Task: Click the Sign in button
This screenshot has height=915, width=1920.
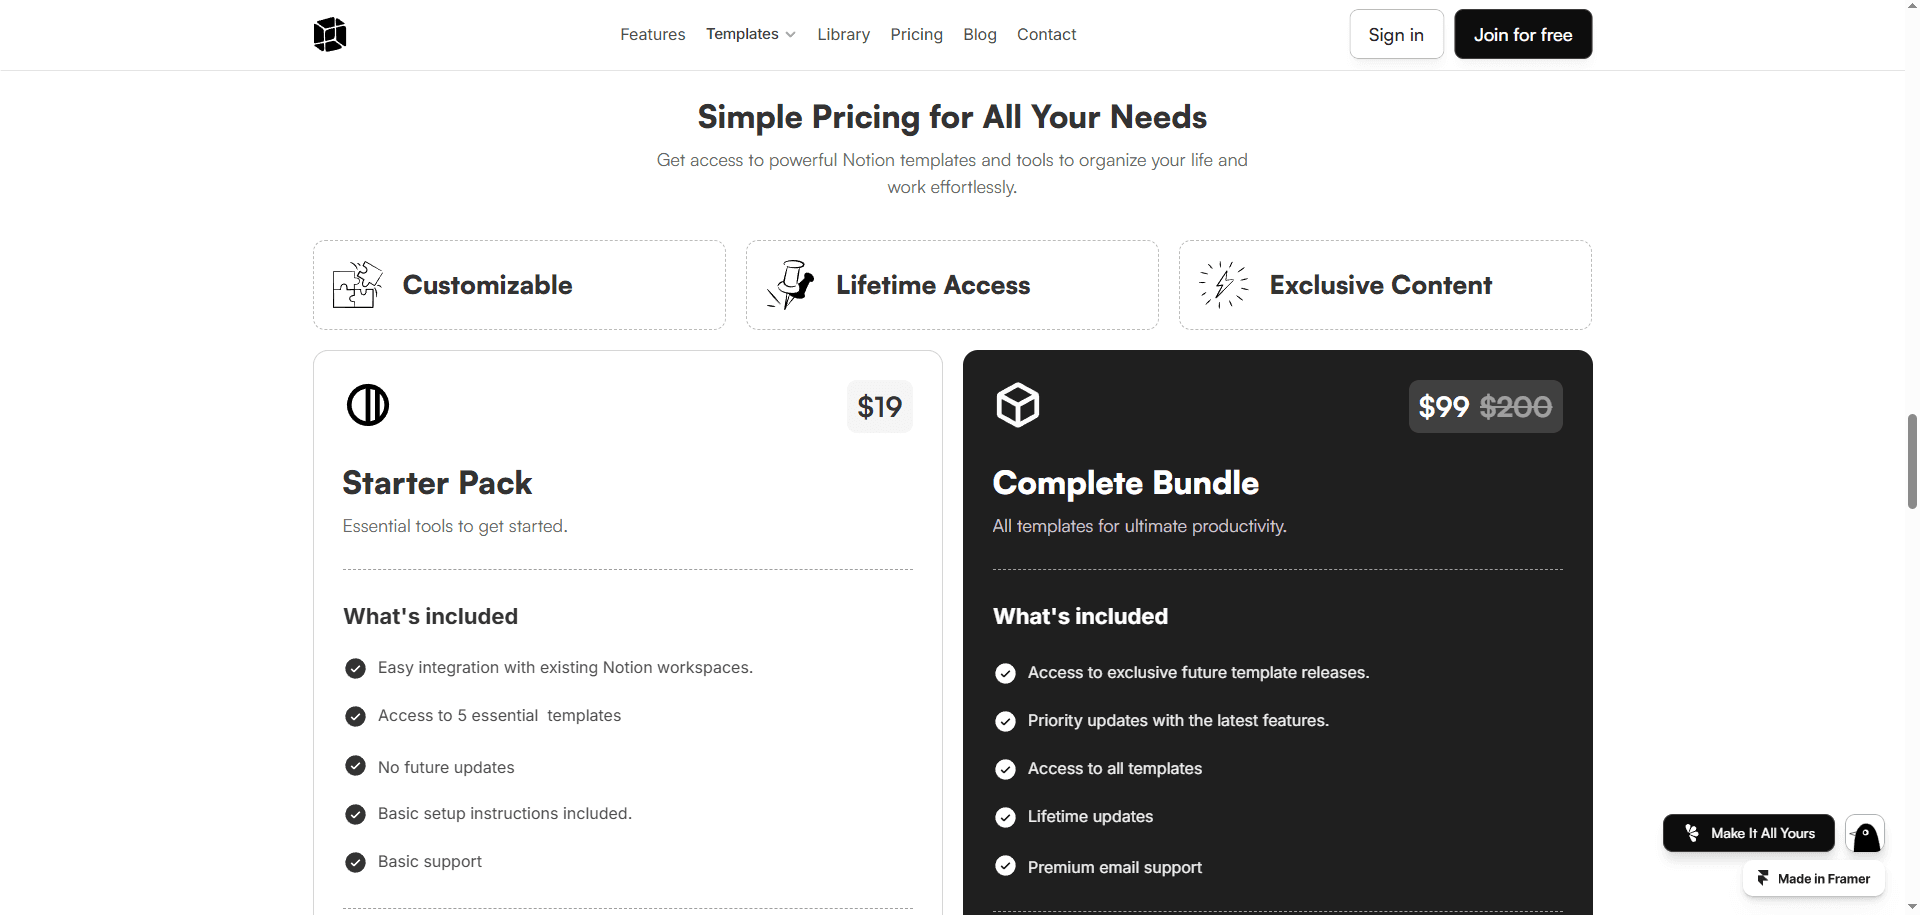Action: point(1396,34)
